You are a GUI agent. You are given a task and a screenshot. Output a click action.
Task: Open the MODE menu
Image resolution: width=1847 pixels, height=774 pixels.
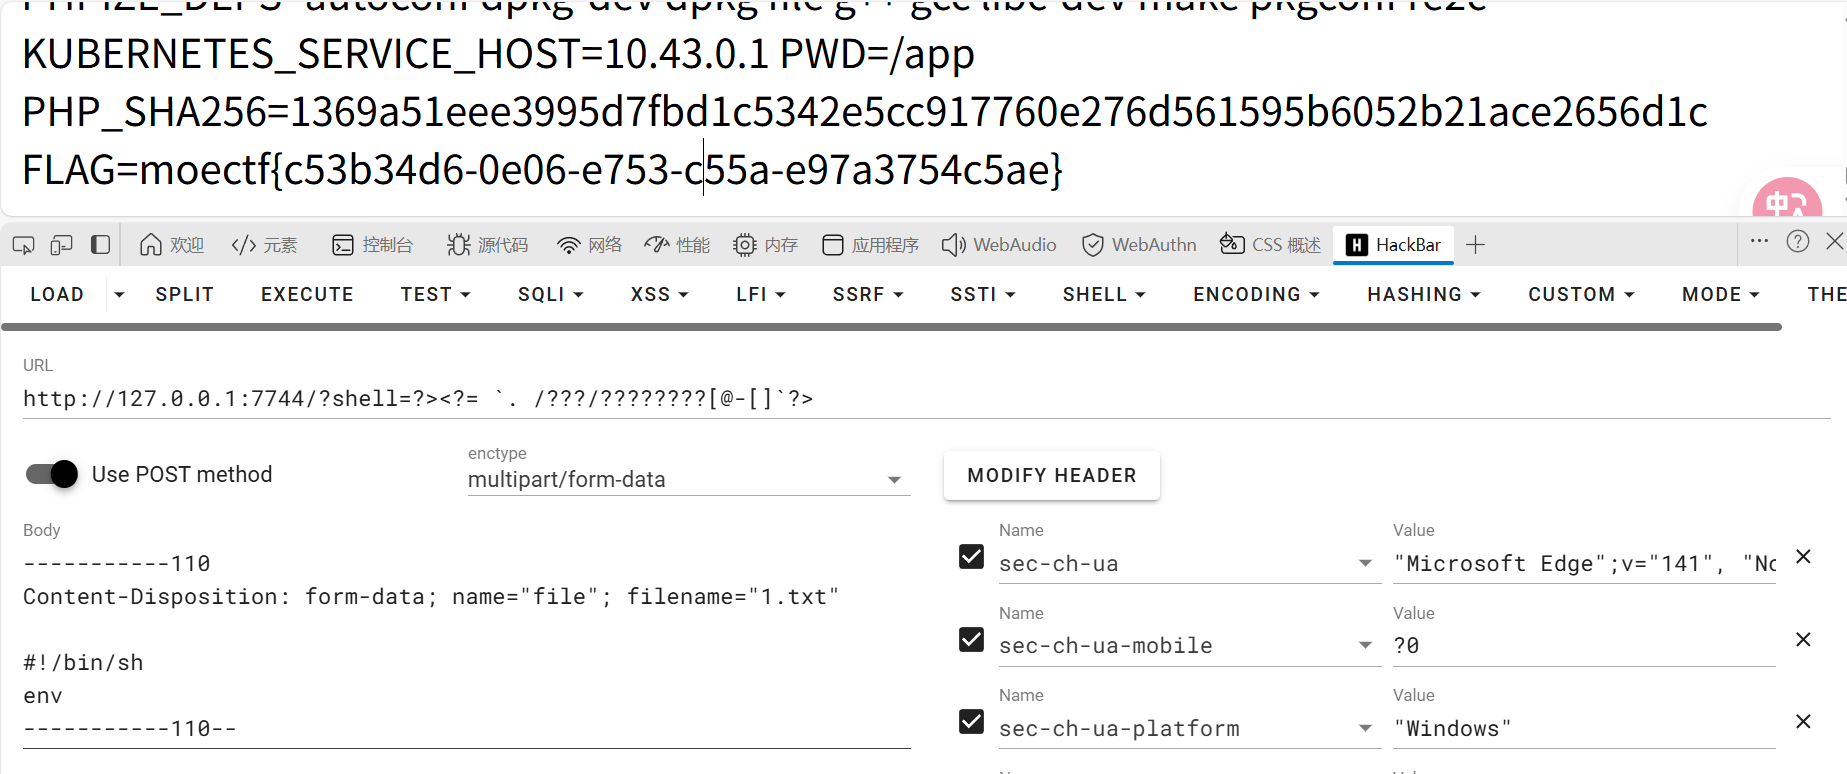pyautogui.click(x=1720, y=294)
